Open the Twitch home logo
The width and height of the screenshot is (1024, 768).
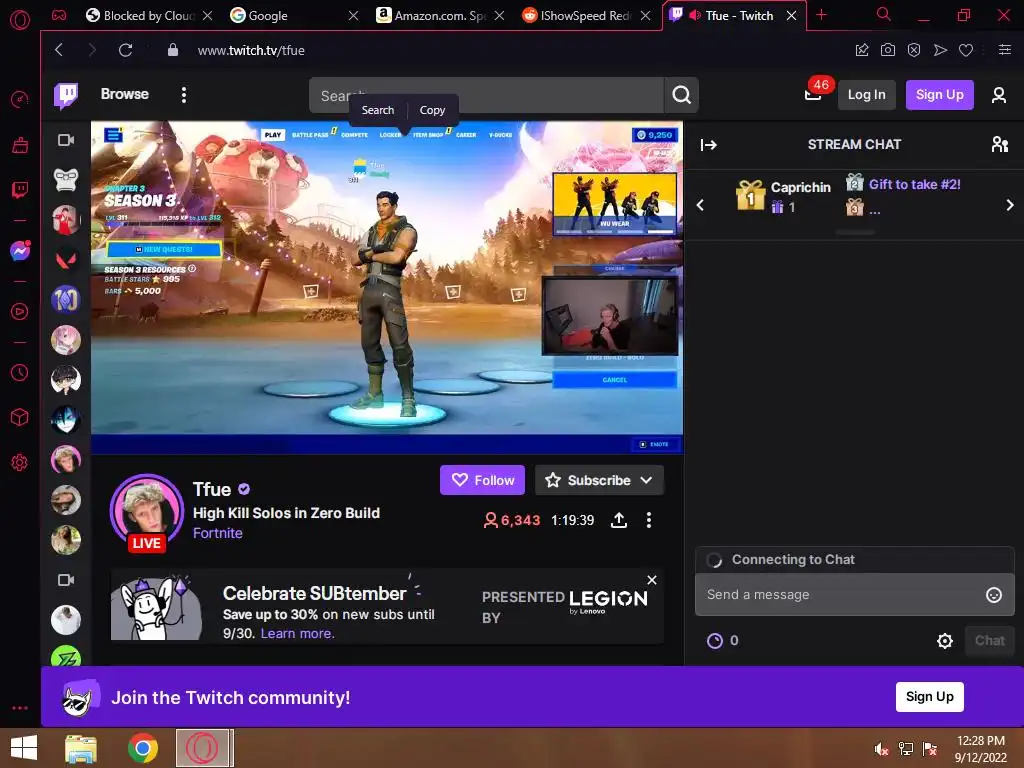pyautogui.click(x=66, y=95)
